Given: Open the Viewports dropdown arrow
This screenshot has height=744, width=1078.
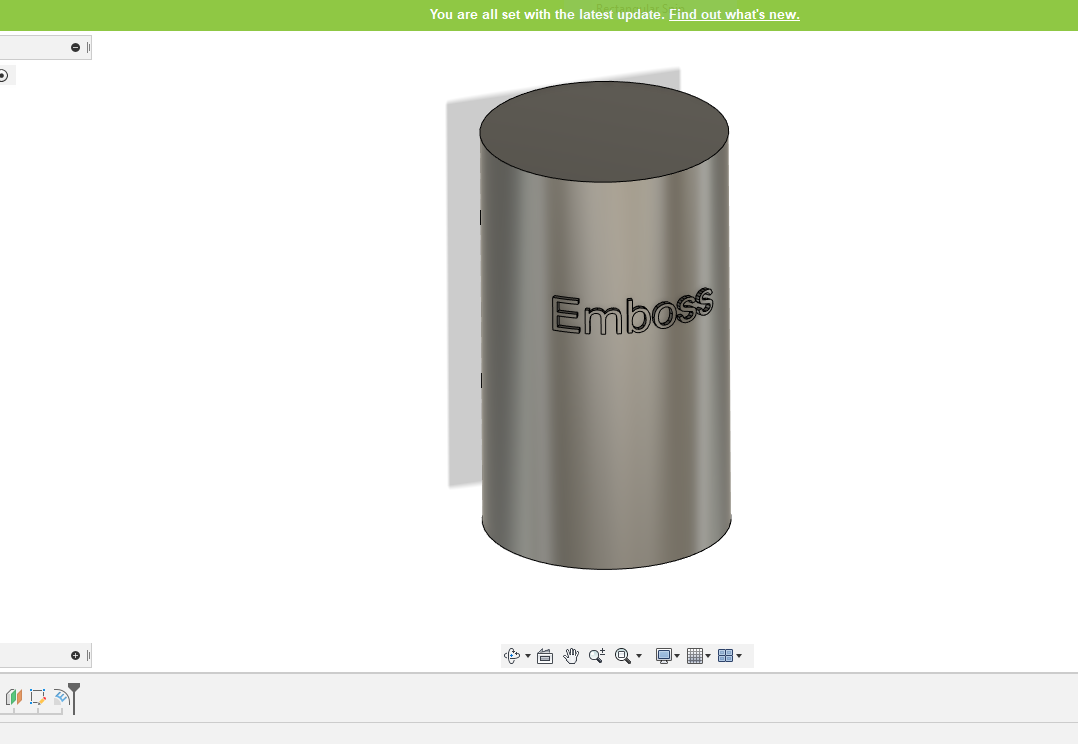Looking at the screenshot, I should [738, 655].
